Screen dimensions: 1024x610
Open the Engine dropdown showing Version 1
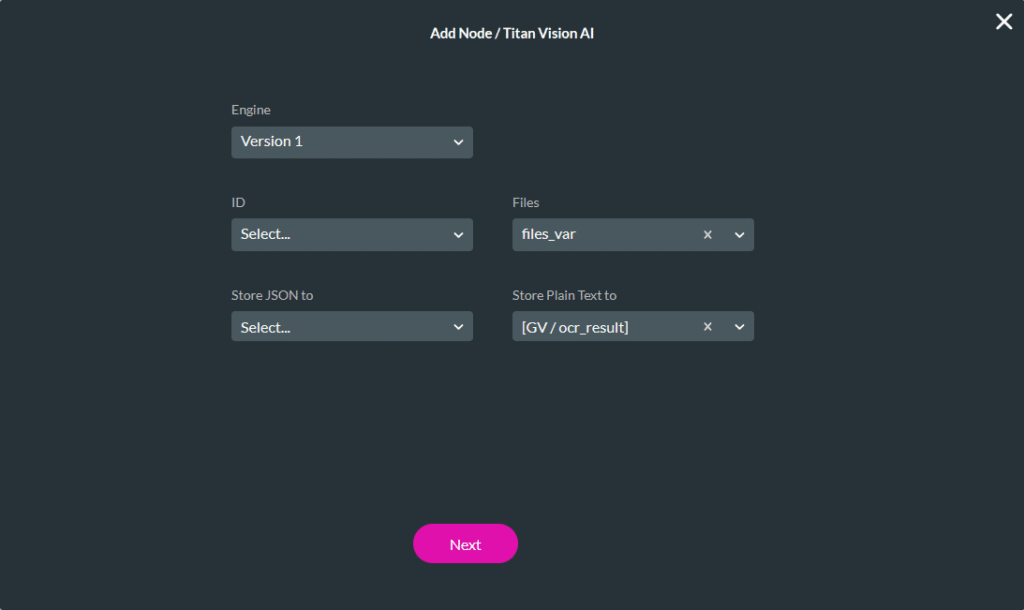[352, 142]
